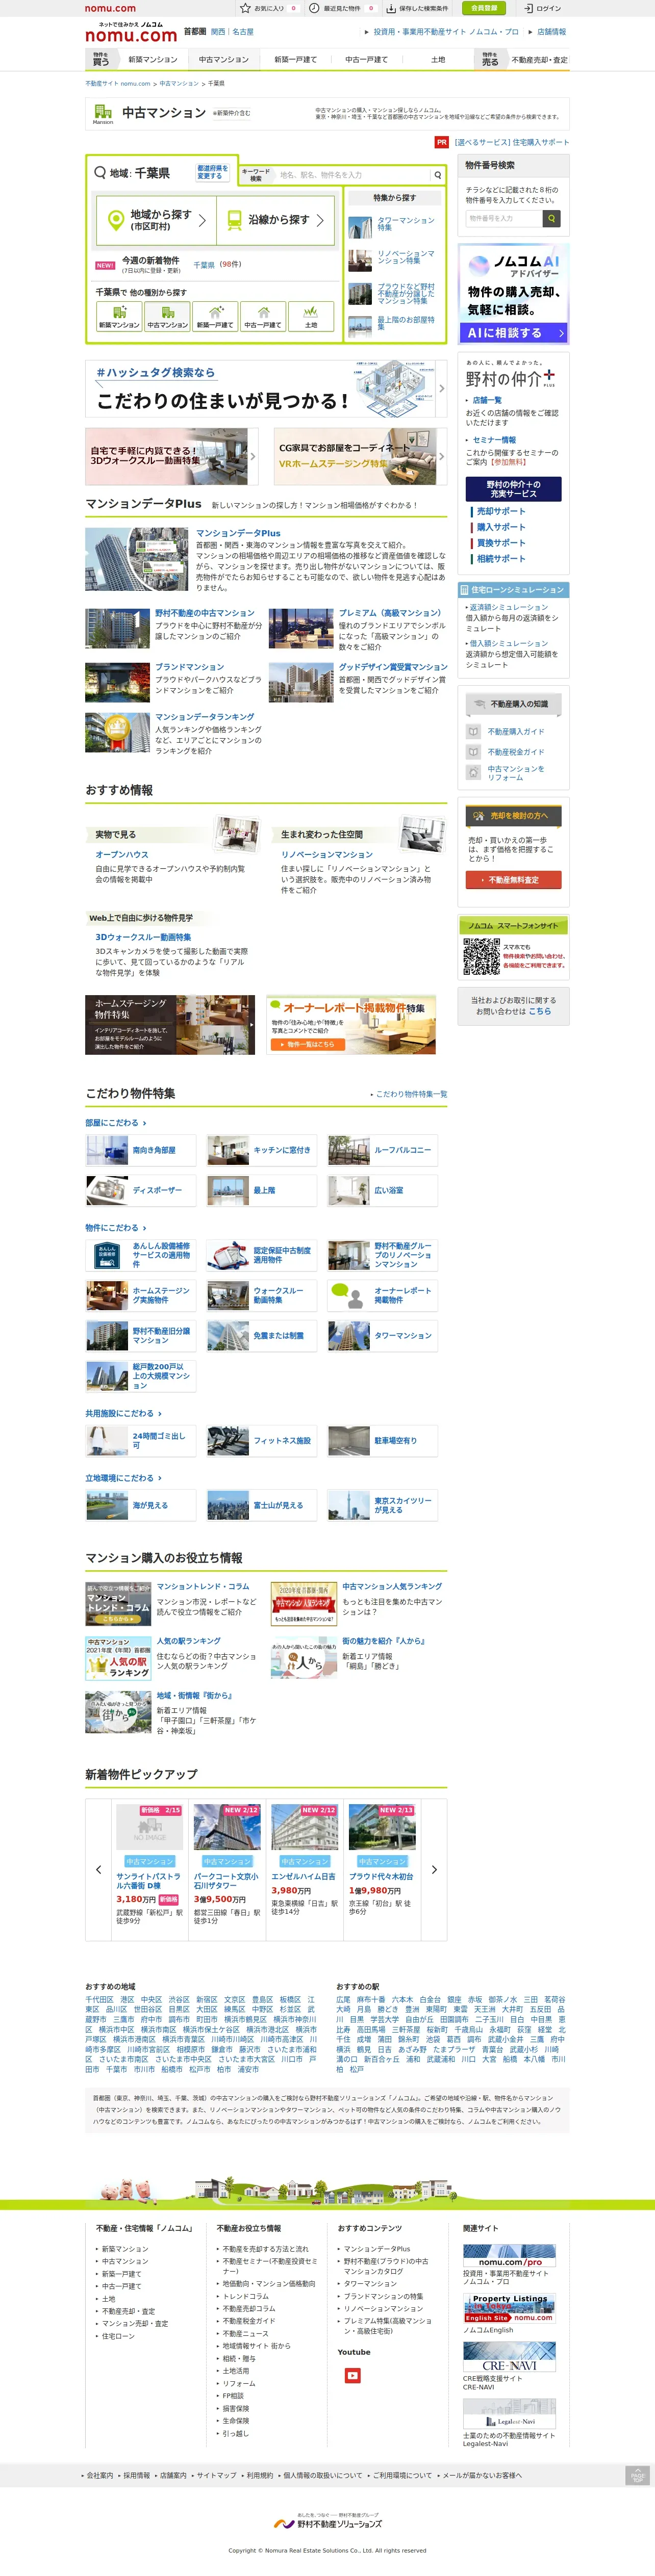Open こだわり物件特集一覧 link

coord(411,1094)
